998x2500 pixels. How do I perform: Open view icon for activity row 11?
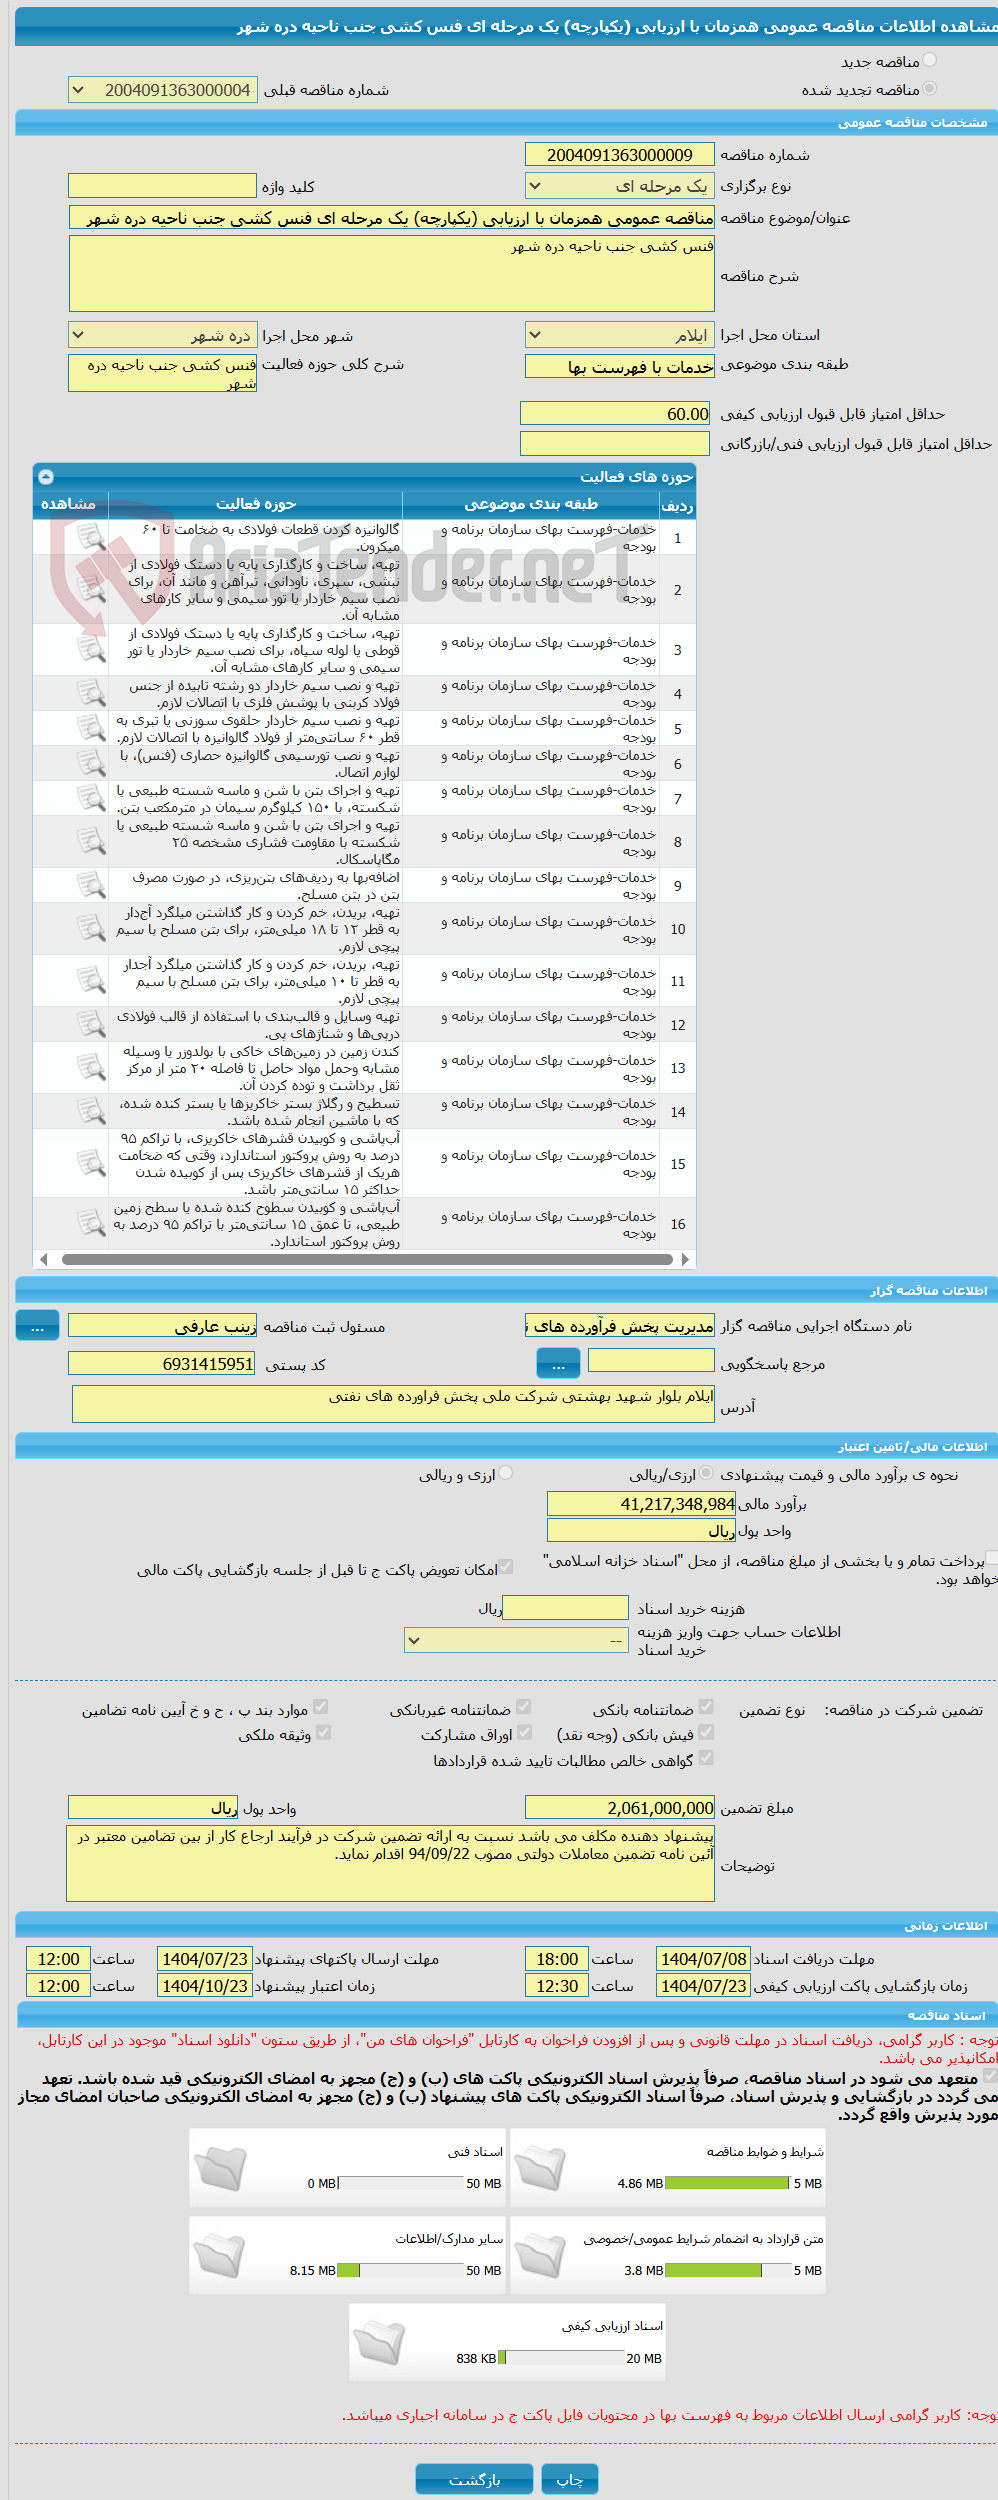tap(91, 981)
